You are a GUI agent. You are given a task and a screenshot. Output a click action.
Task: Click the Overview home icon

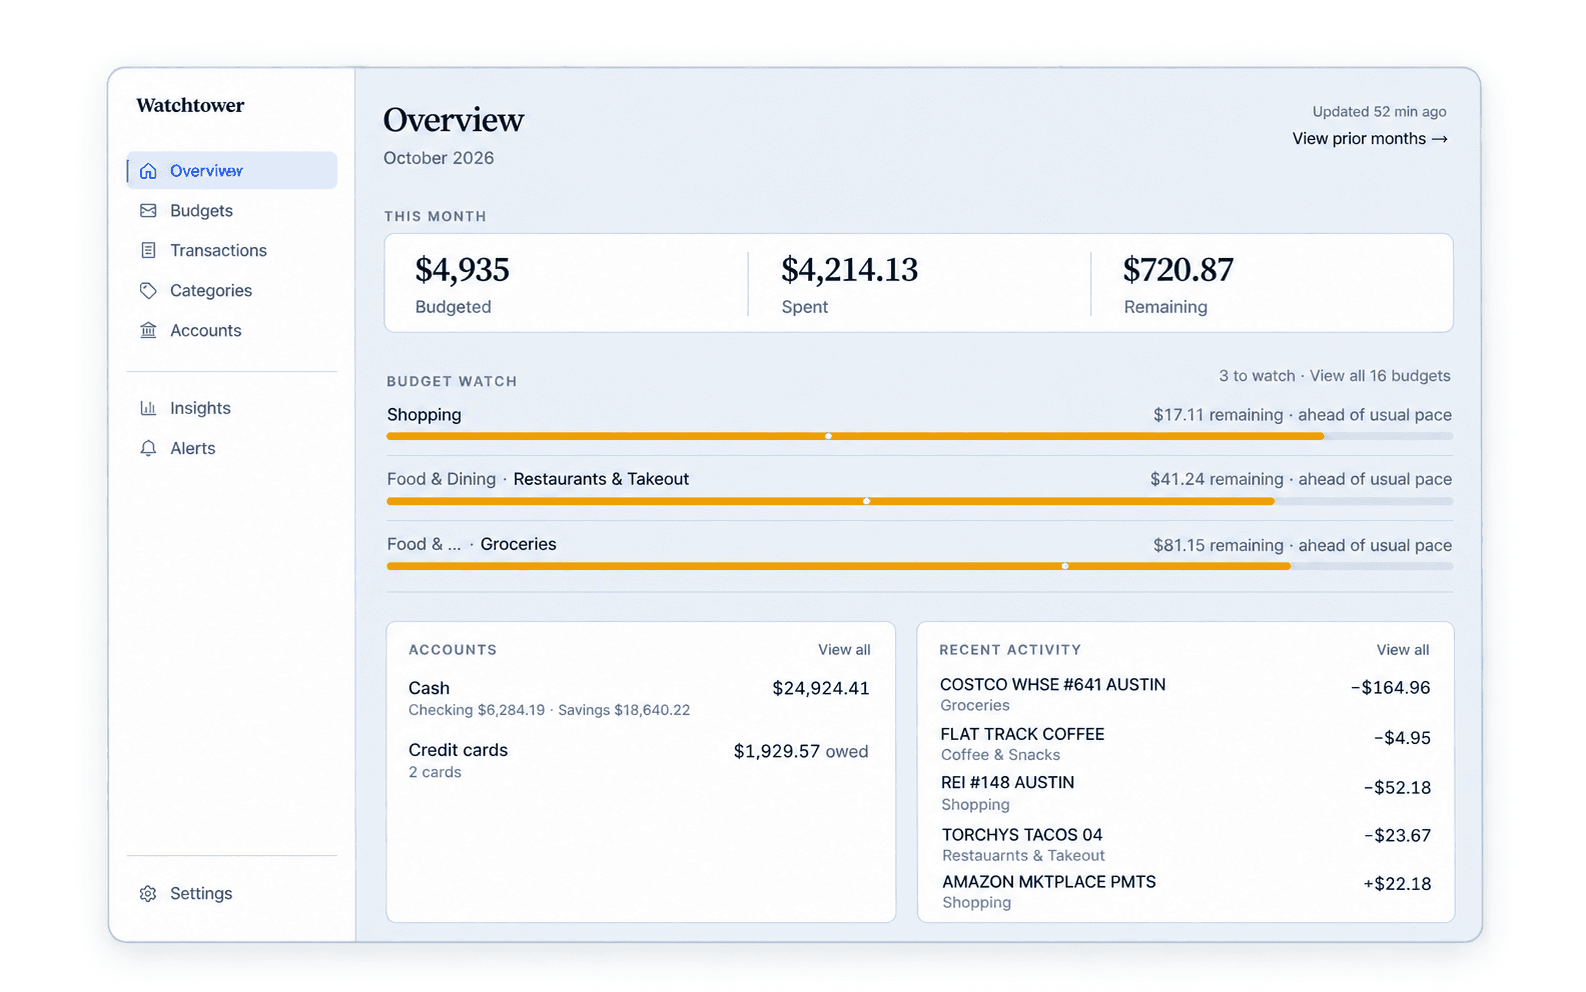148,171
